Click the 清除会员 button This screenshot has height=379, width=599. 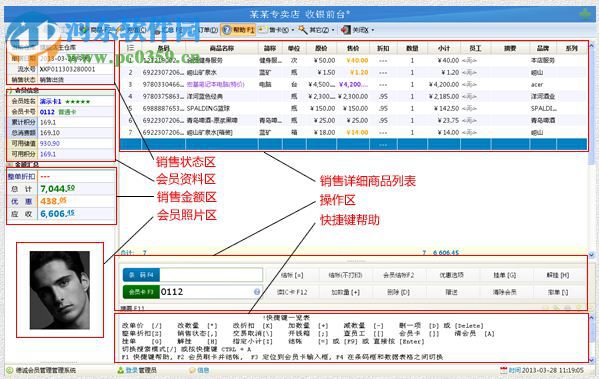[505, 292]
